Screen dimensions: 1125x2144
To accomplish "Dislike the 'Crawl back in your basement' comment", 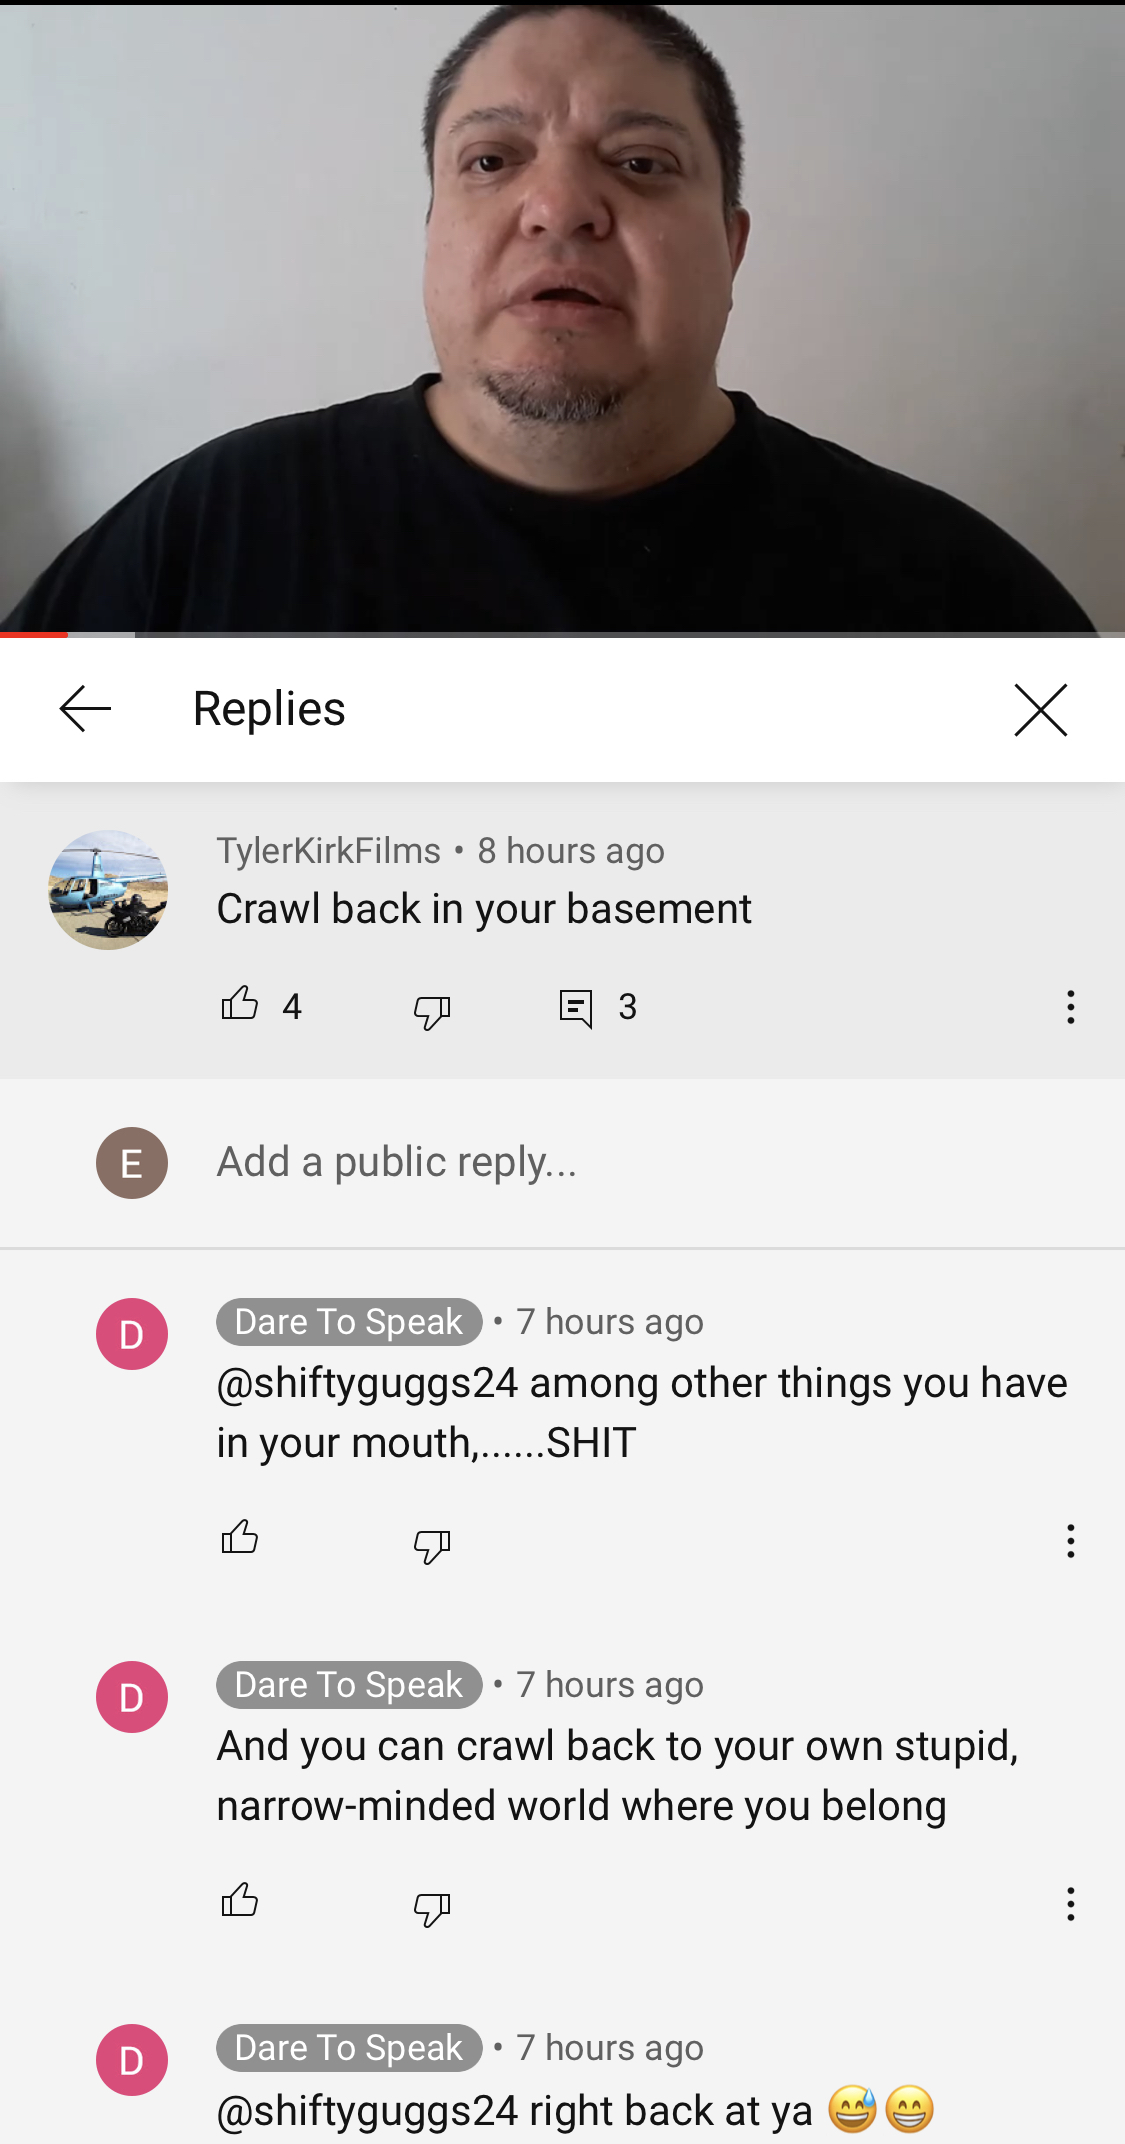I will (432, 1010).
